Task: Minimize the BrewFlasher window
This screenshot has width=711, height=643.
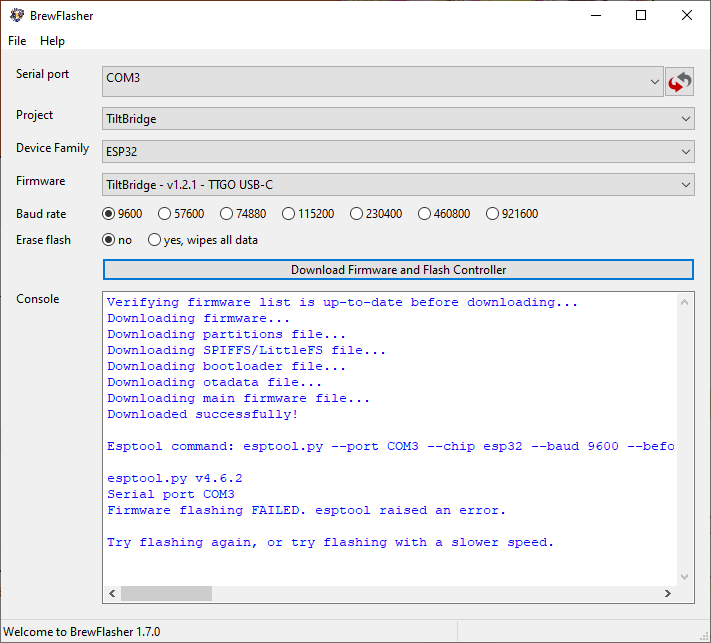Action: tap(596, 15)
